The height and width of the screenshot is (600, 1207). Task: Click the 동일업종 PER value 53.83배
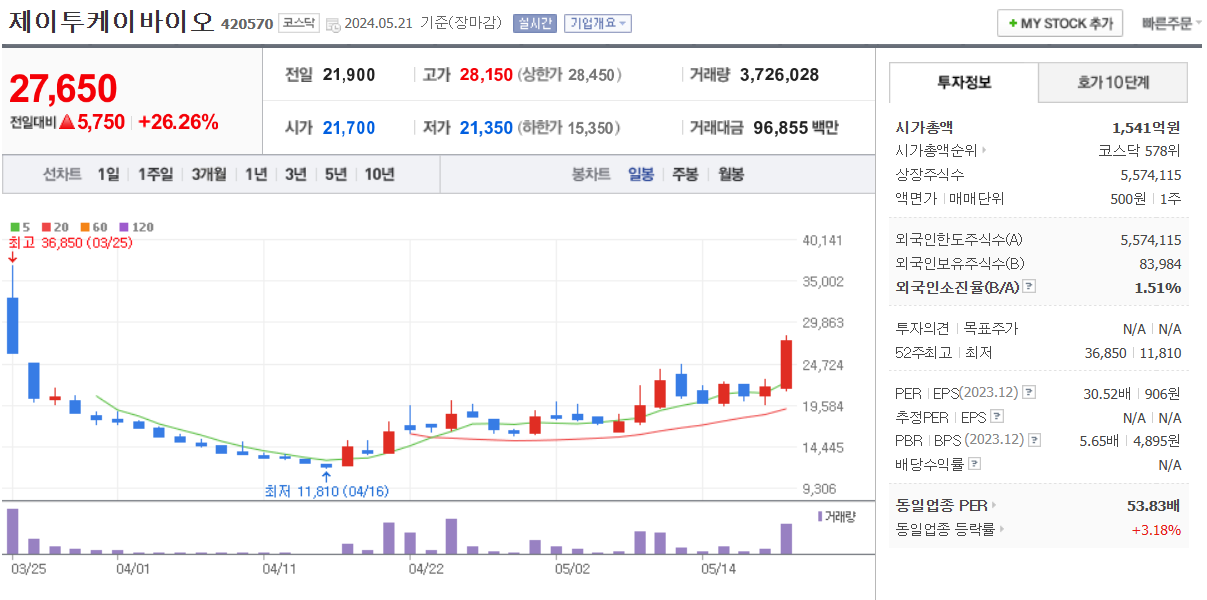1154,505
